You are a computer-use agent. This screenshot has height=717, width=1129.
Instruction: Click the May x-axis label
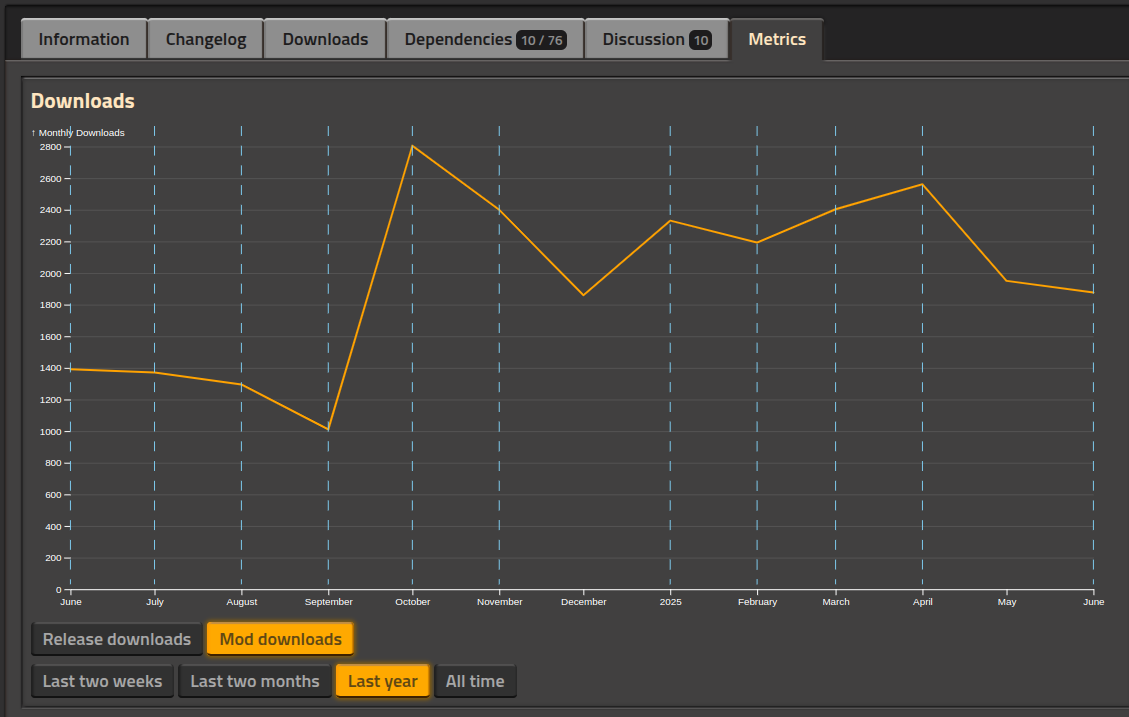1007,602
